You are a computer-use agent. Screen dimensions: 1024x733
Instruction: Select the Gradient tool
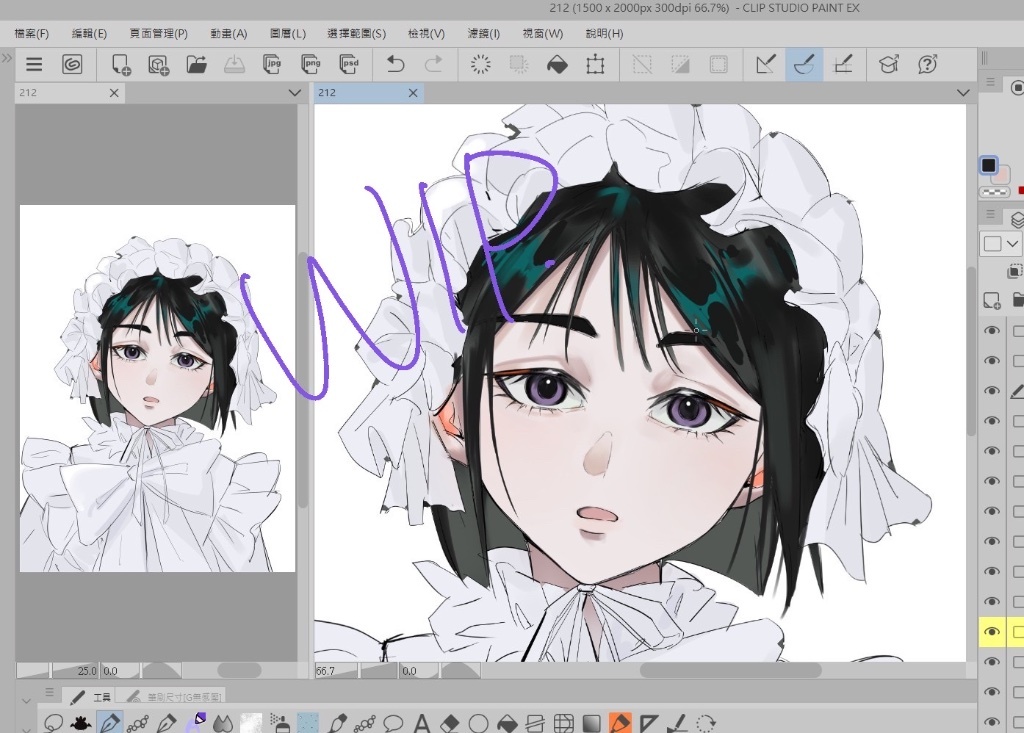592,723
